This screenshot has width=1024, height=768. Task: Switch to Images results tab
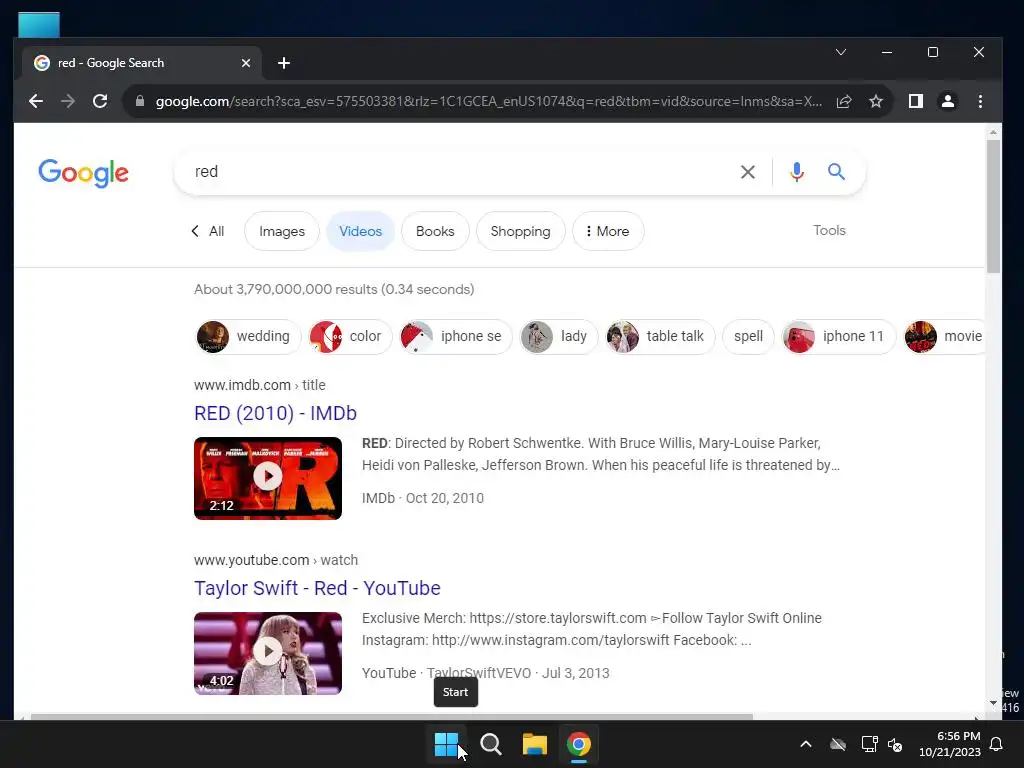pyautogui.click(x=281, y=231)
